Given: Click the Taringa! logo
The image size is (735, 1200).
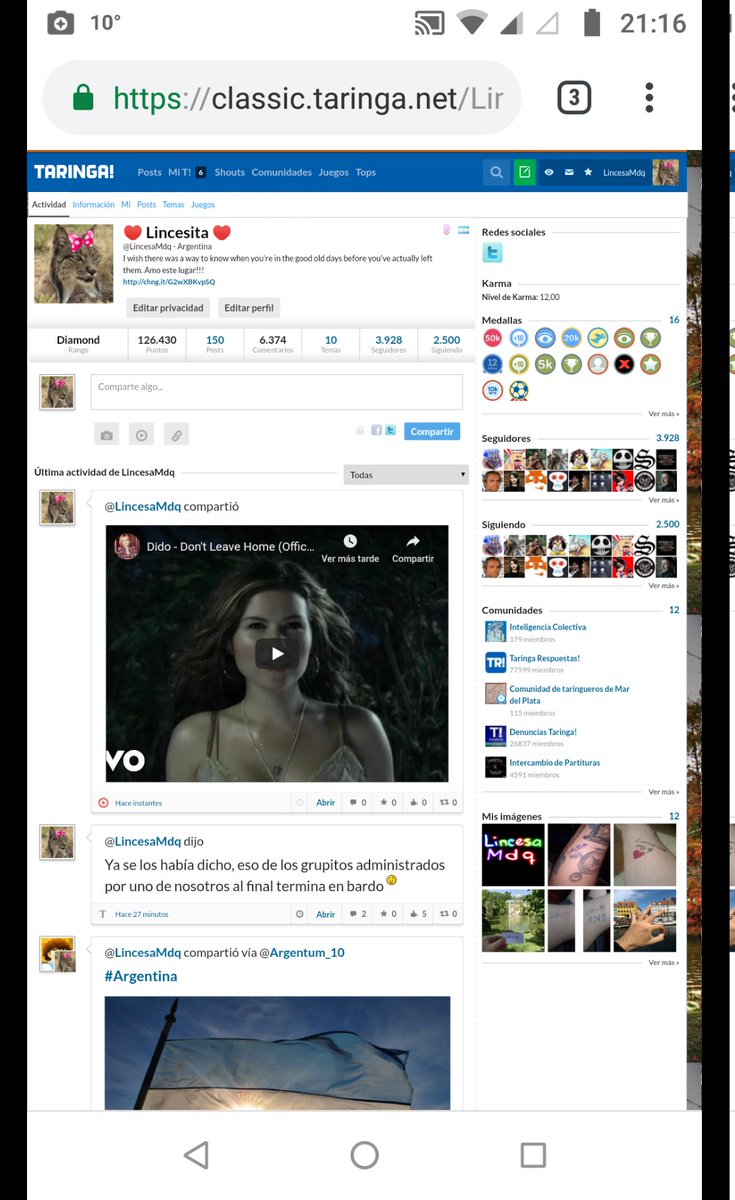Looking at the screenshot, I should tap(74, 172).
